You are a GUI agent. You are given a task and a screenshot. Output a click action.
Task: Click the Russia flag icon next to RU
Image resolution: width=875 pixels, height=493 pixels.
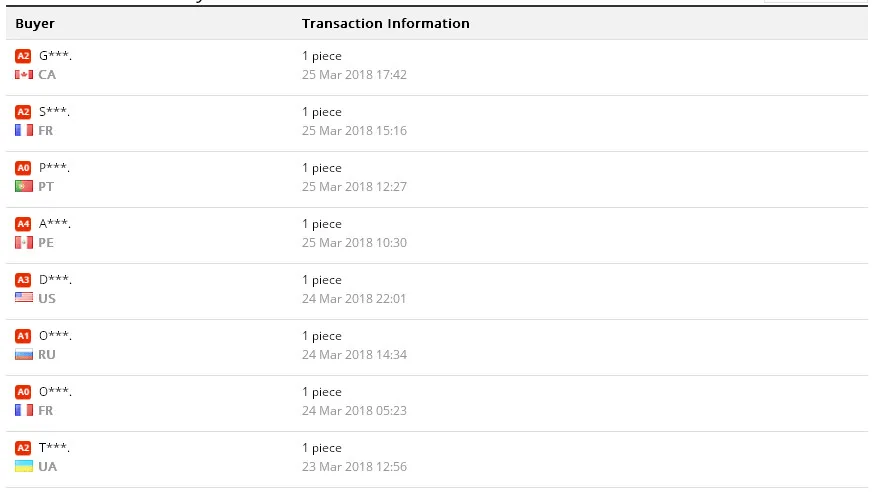pos(24,355)
